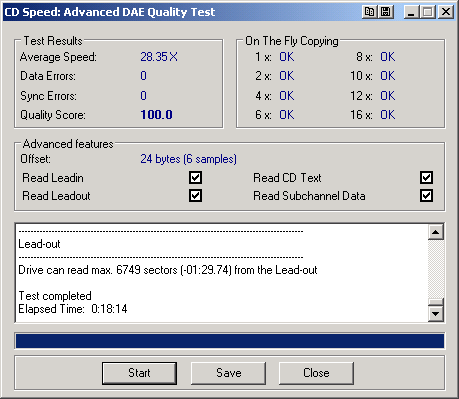Toggle the Read CD Text checkbox
459x399 pixels.
coord(426,178)
